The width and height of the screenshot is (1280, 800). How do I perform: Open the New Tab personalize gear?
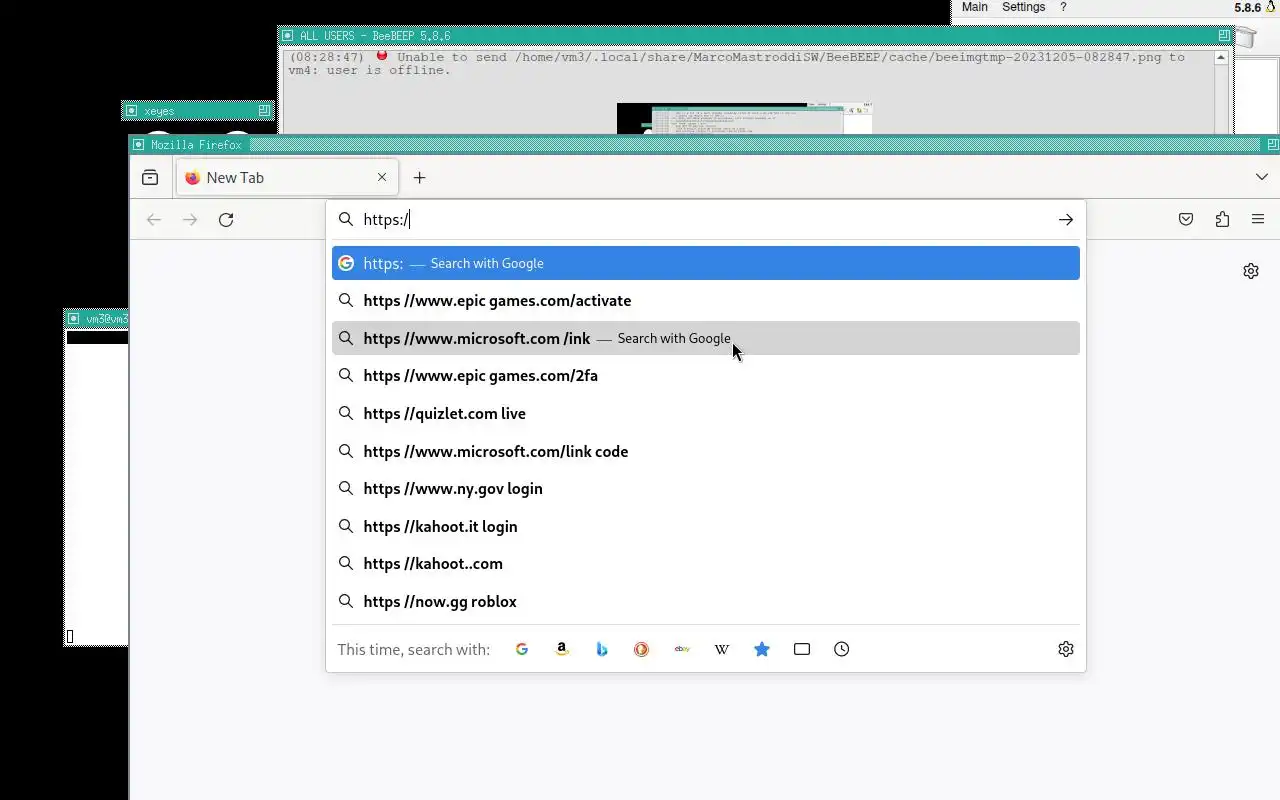[x=1251, y=271]
